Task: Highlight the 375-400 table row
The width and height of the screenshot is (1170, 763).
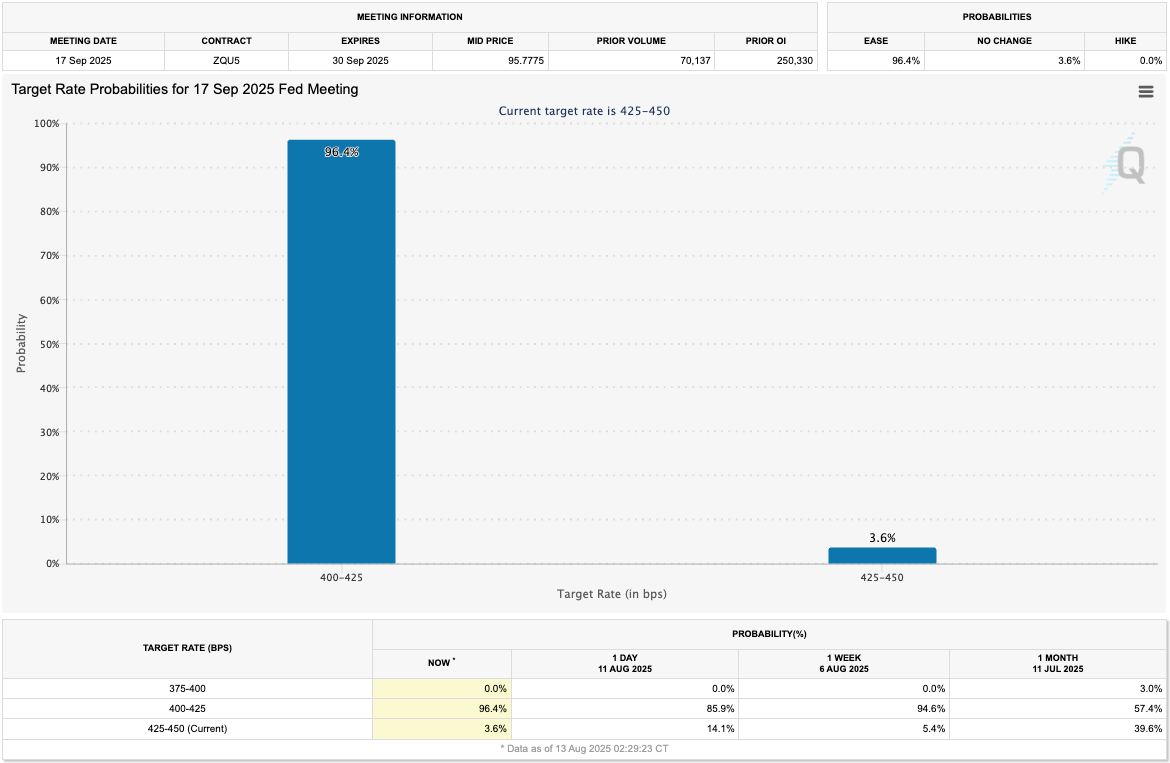Action: tap(185, 688)
